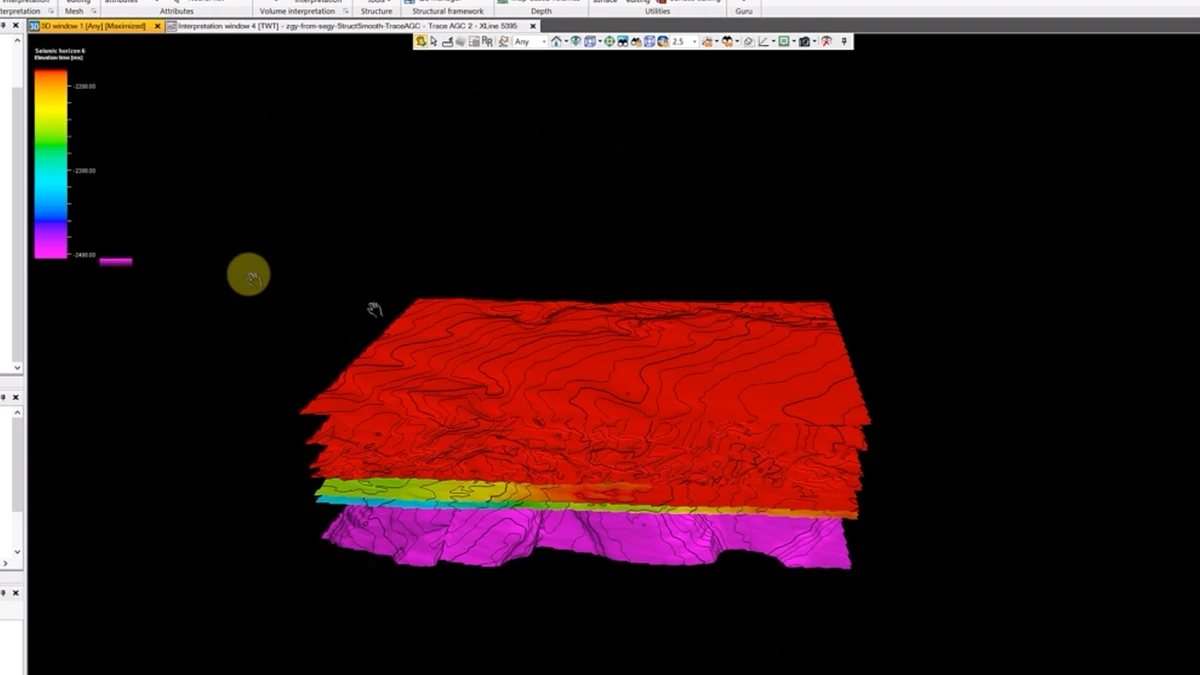Viewport: 1200px width, 675px height.
Task: Close the upper left side panel
Action: pos(16,26)
